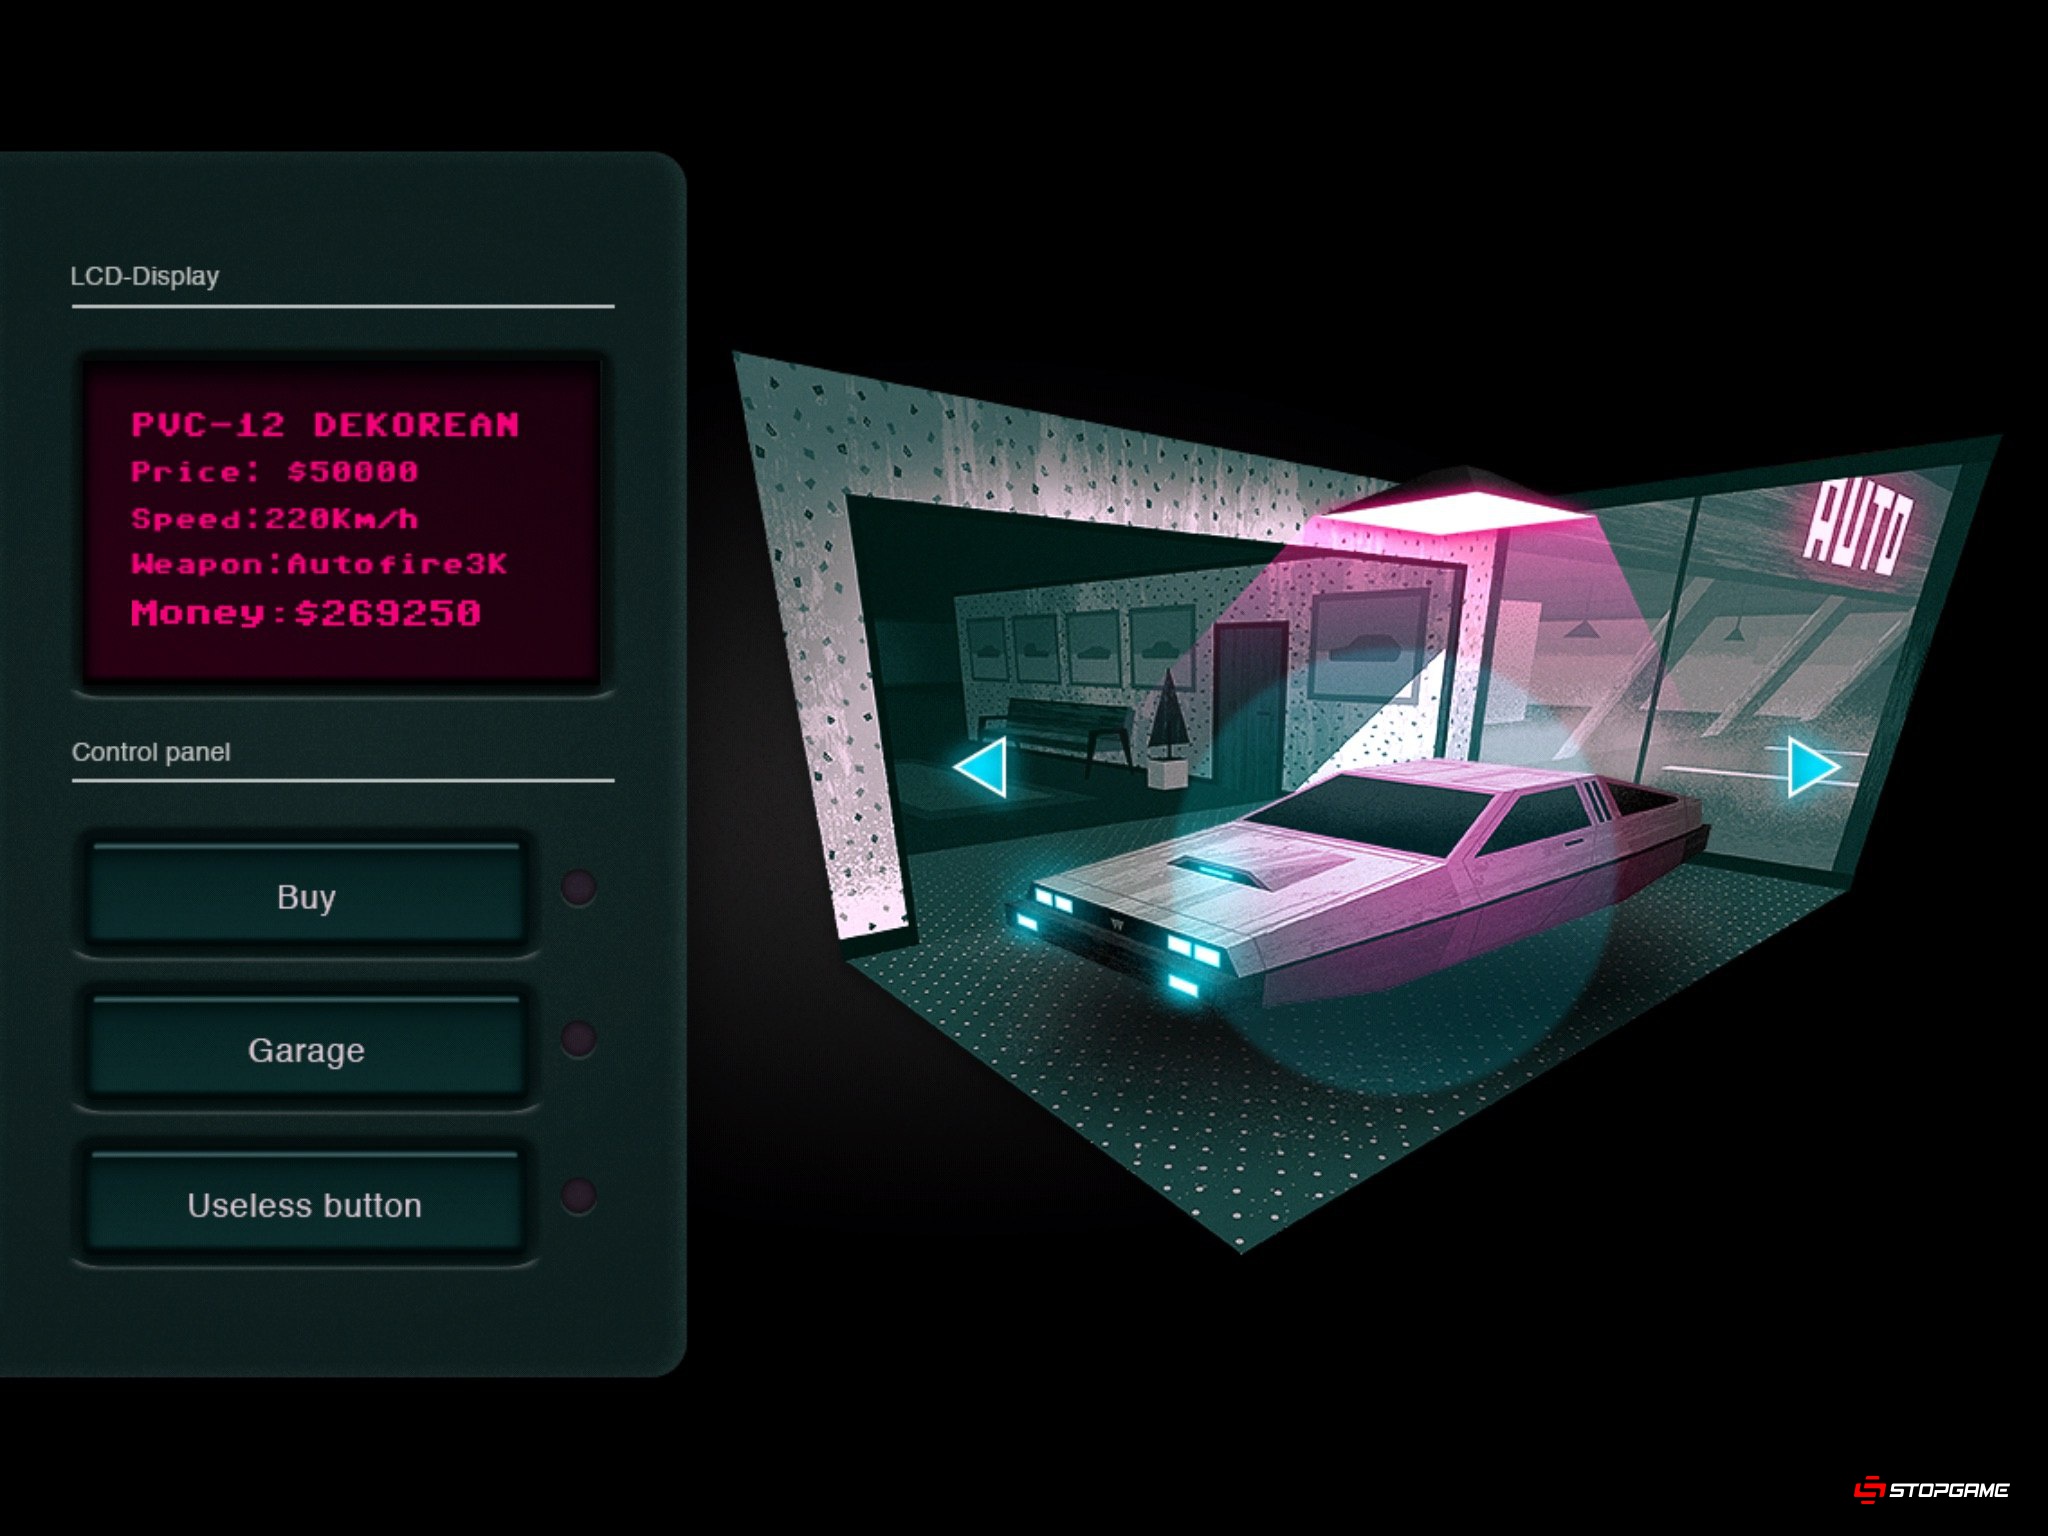The image size is (2048, 1536).
Task: Click the Price $50000 line on display
Action: tap(274, 472)
